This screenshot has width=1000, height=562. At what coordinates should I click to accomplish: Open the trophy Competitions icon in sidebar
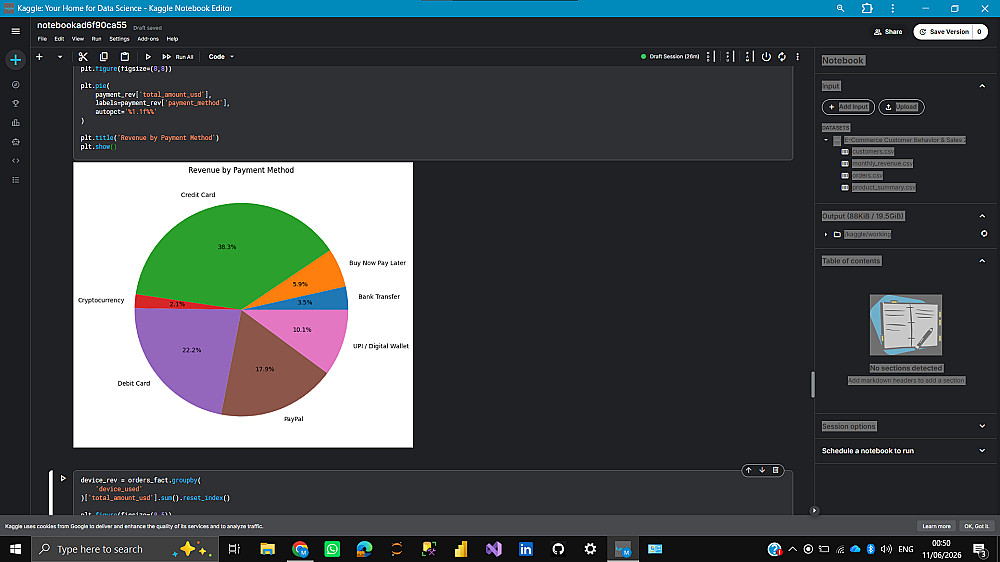point(16,103)
